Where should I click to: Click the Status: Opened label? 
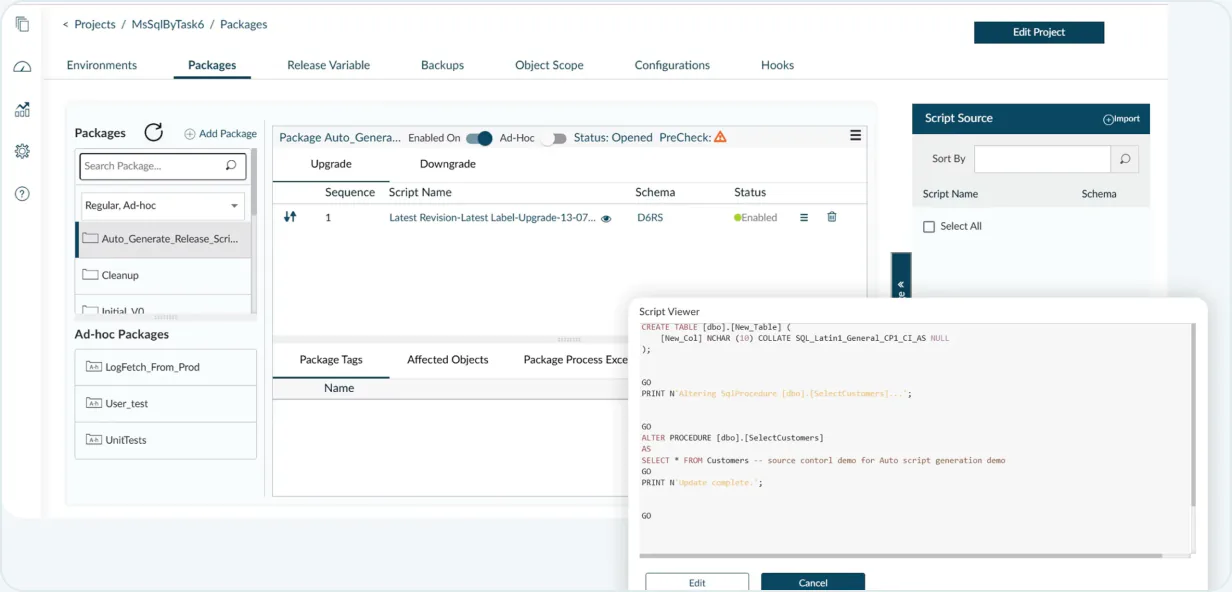click(613, 138)
